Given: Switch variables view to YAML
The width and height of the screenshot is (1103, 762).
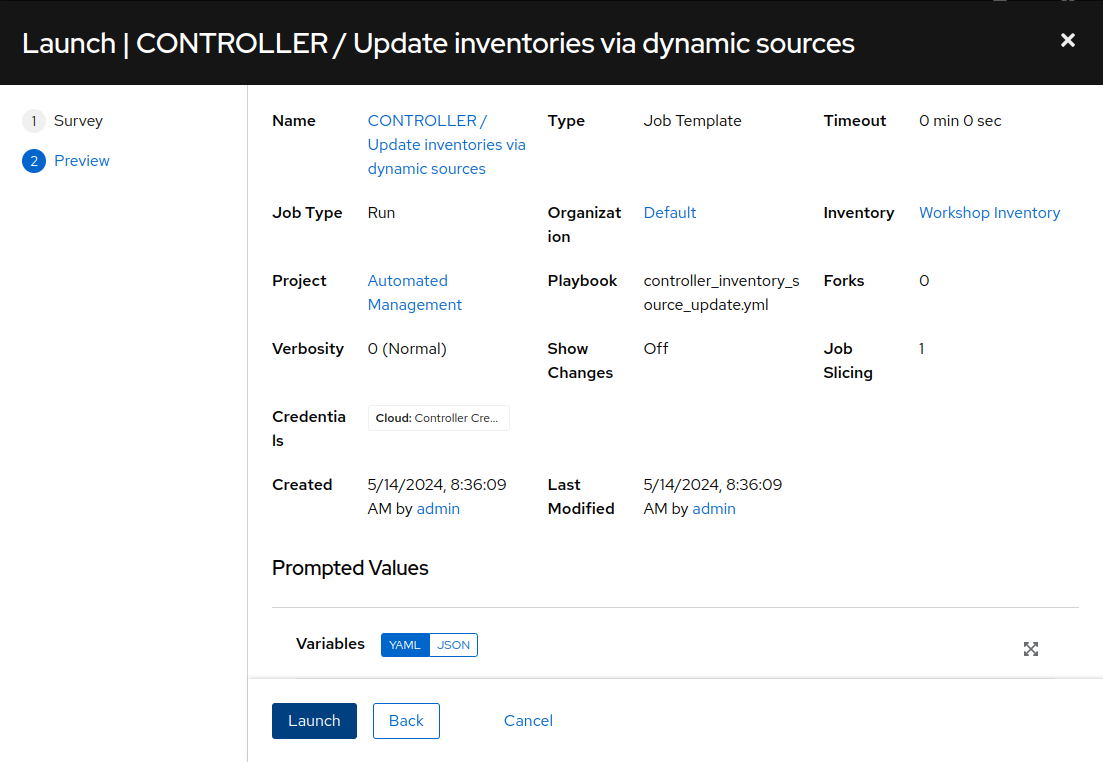Looking at the screenshot, I should click(404, 644).
